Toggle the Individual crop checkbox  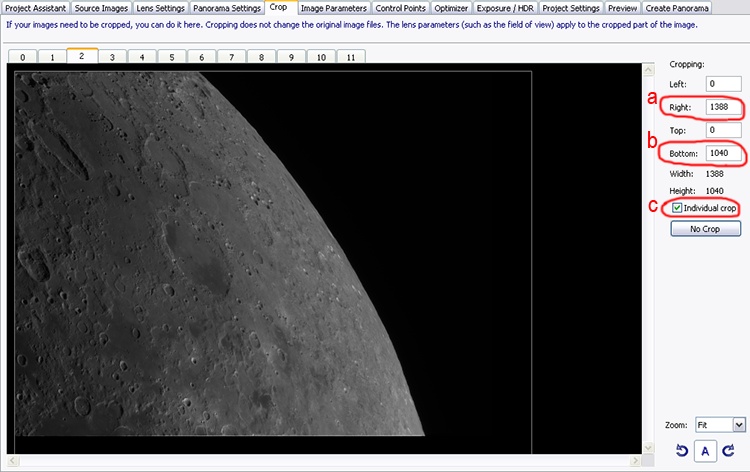(x=679, y=208)
